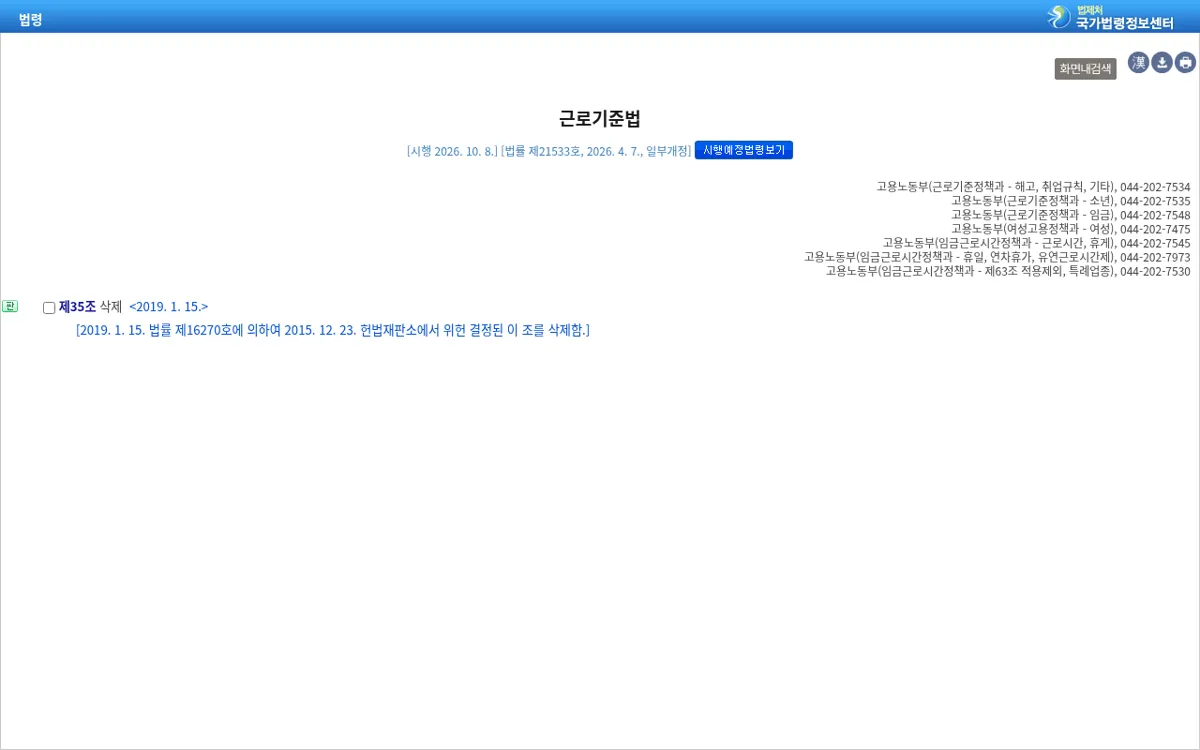Check the 제35조 checkbox
The width and height of the screenshot is (1200, 750).
pyautogui.click(x=49, y=308)
